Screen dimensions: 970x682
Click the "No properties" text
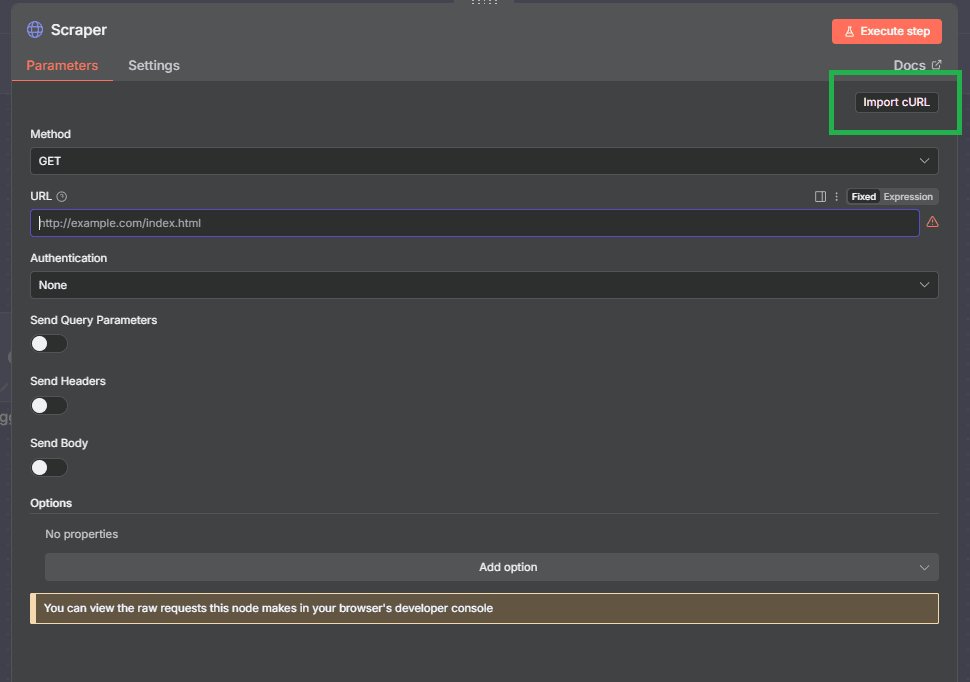(x=82, y=534)
